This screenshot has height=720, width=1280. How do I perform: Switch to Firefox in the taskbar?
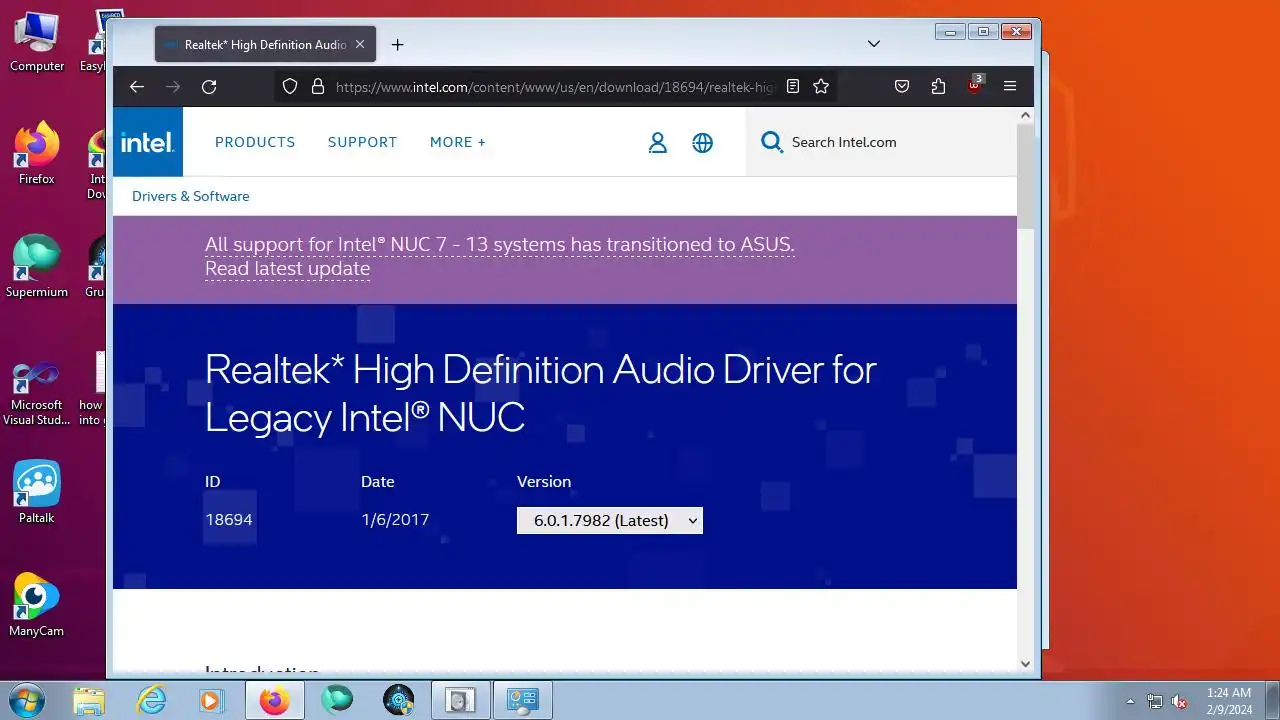[275, 700]
